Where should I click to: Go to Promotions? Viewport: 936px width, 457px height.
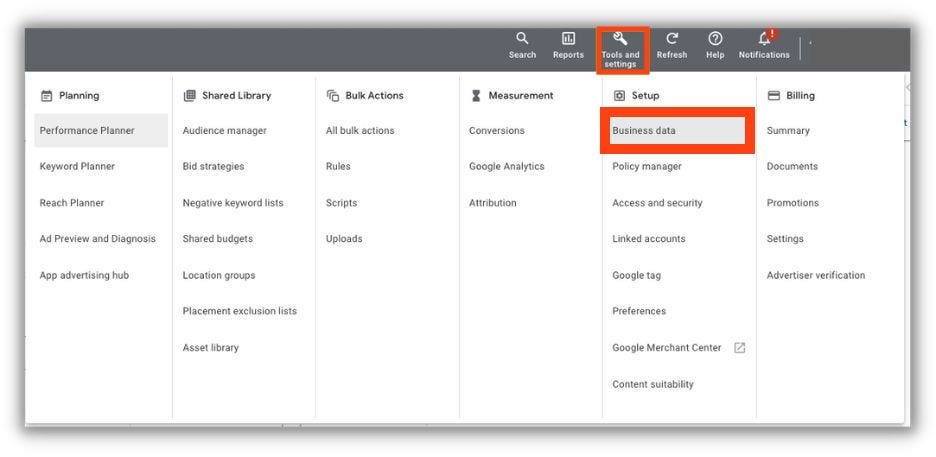(793, 203)
